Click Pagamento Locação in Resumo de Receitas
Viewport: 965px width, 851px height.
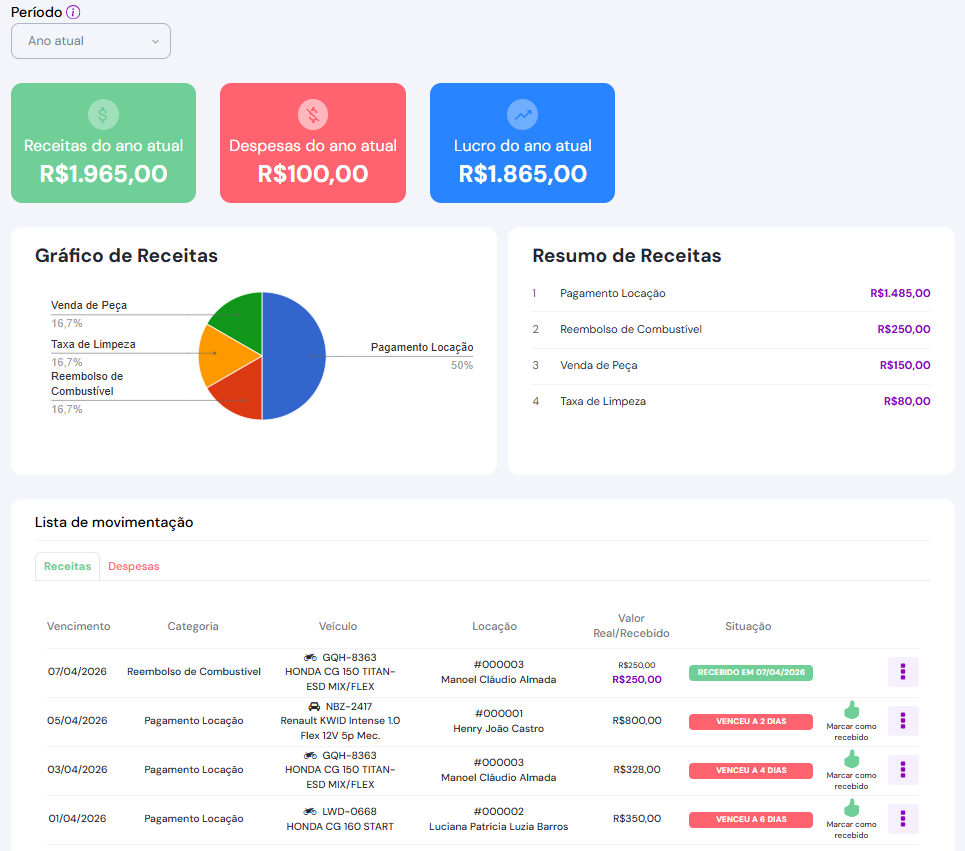click(x=612, y=294)
